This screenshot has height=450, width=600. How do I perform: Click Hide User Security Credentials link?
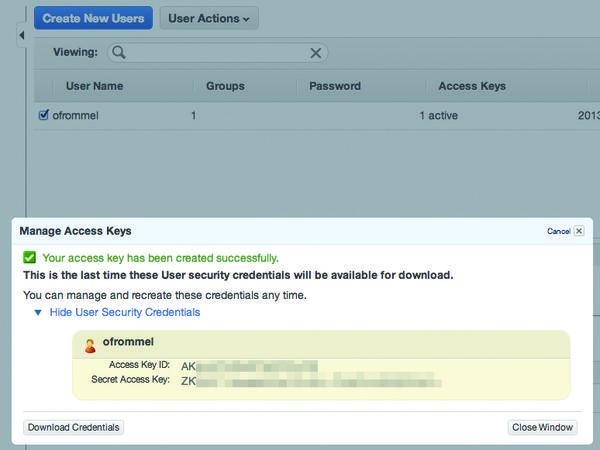(125, 312)
